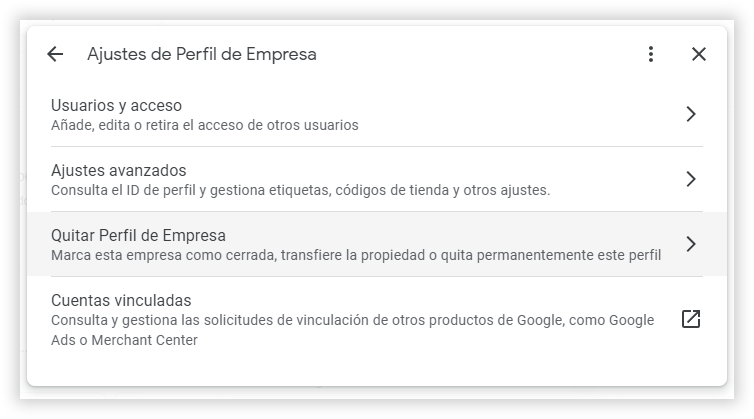This screenshot has width=754, height=419.
Task: Click the external link icon for Cuentas vinculadas
Action: coord(690,320)
